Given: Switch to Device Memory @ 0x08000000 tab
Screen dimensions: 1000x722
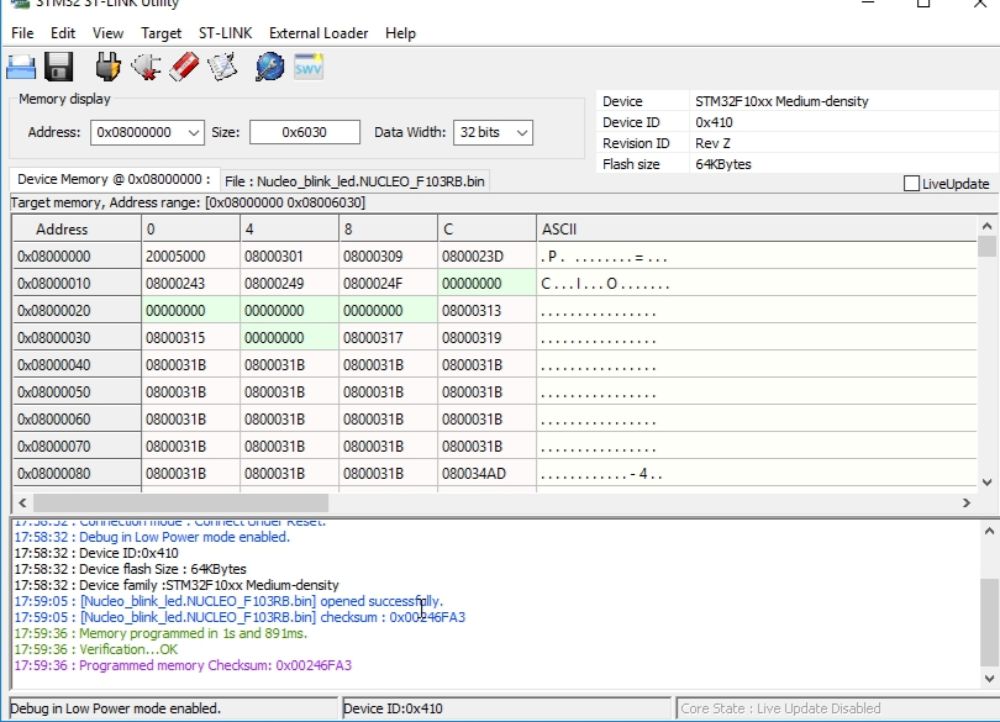Looking at the screenshot, I should click(114, 179).
